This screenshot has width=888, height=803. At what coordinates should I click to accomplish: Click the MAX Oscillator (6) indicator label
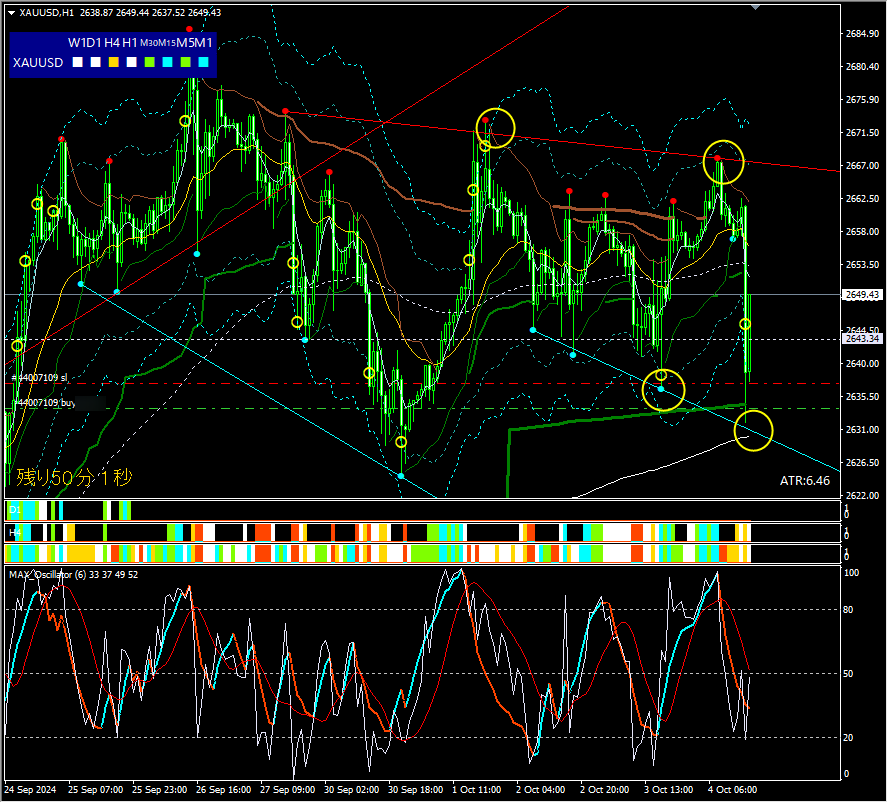[74, 575]
